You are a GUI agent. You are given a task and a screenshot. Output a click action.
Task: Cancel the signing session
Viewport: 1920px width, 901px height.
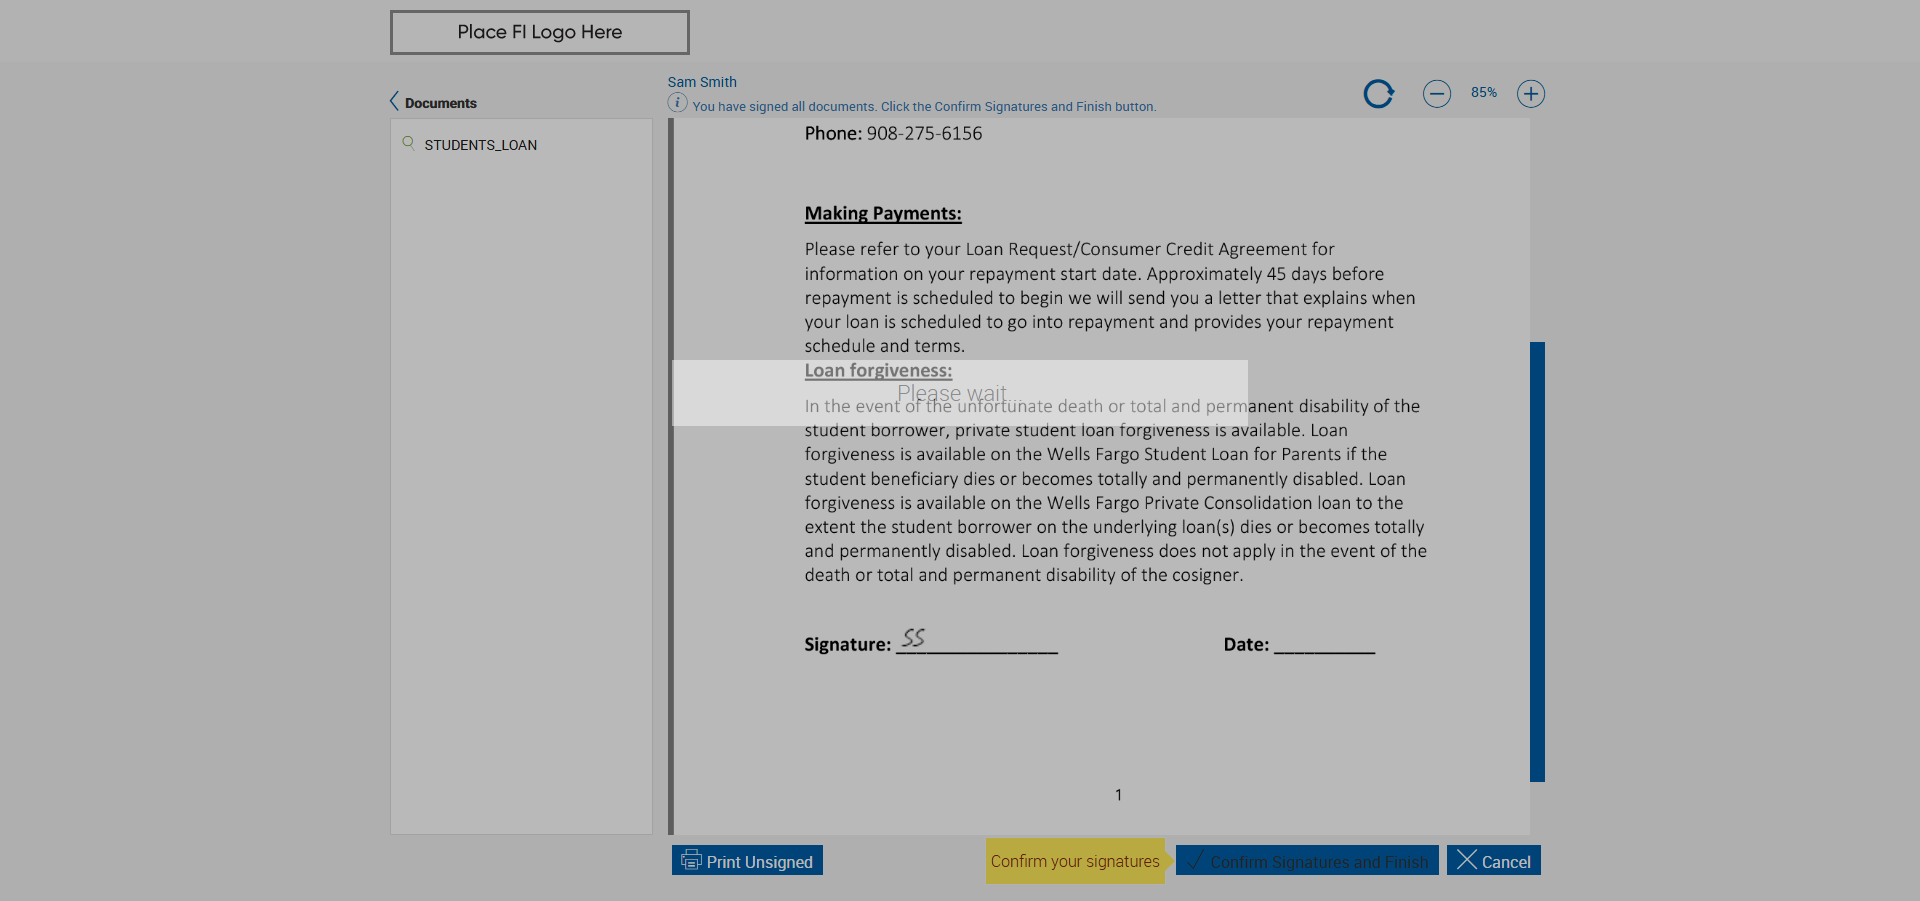click(1494, 861)
